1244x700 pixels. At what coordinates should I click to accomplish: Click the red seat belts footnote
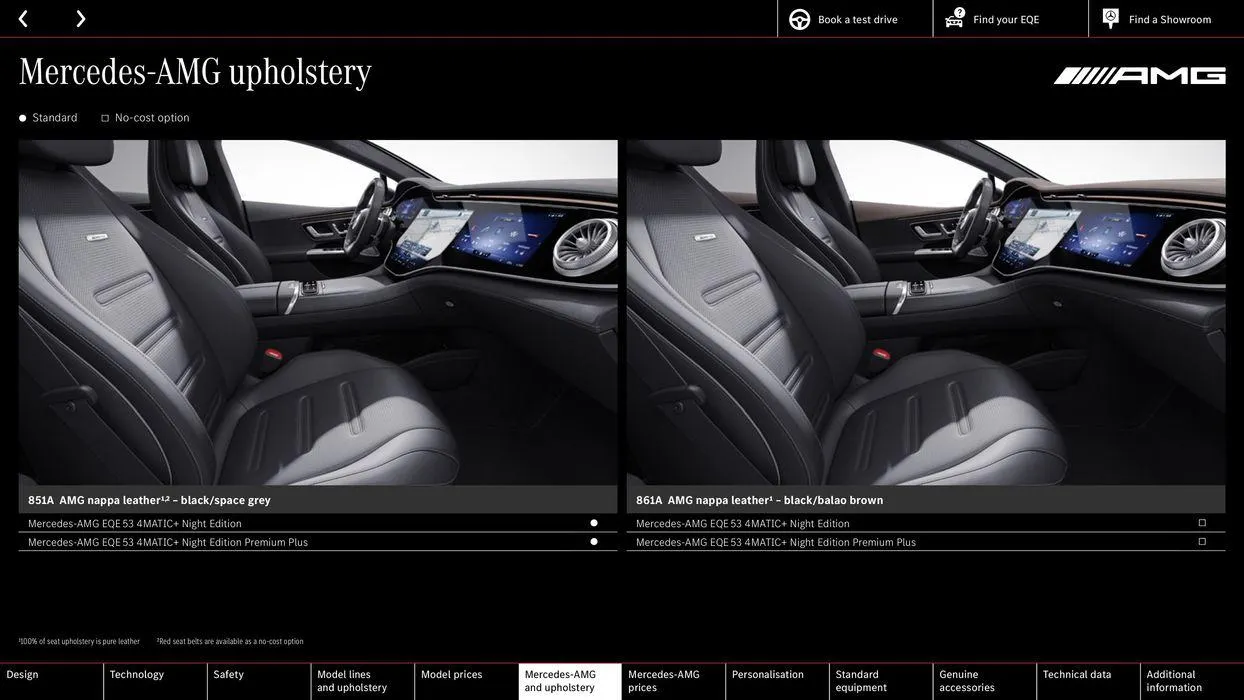tap(230, 642)
